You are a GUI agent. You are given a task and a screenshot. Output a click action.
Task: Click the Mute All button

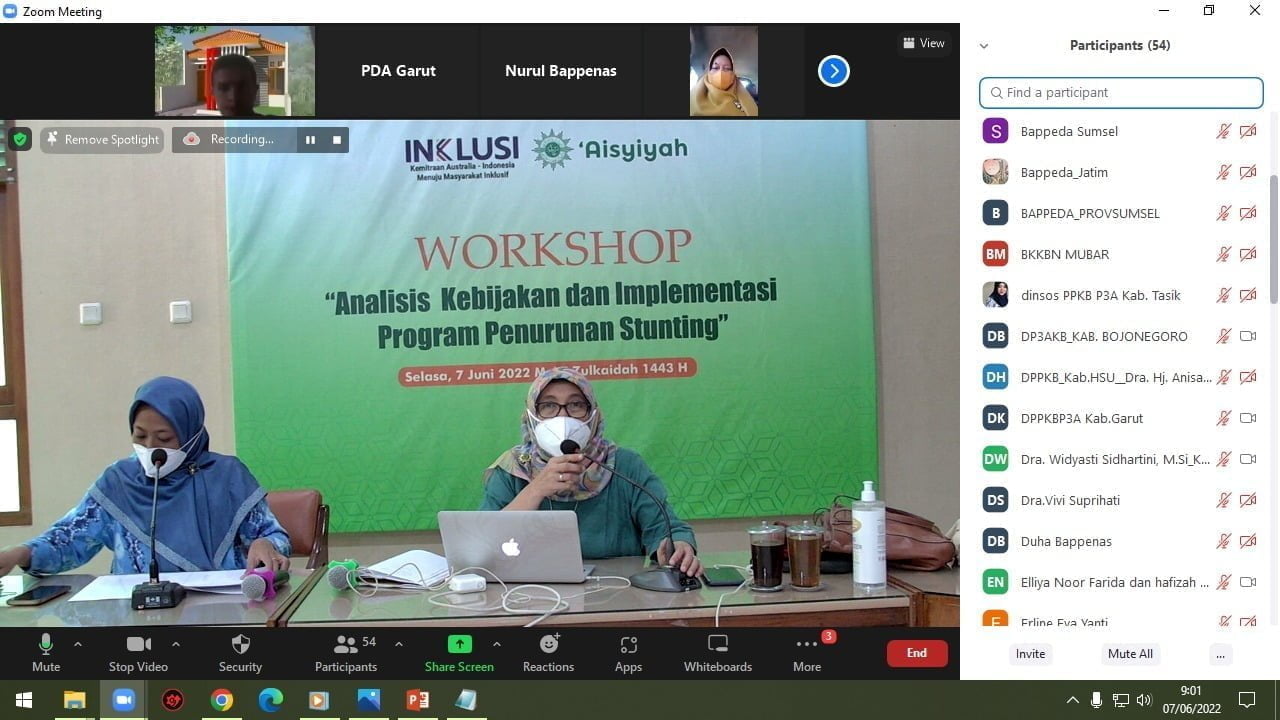click(1130, 654)
